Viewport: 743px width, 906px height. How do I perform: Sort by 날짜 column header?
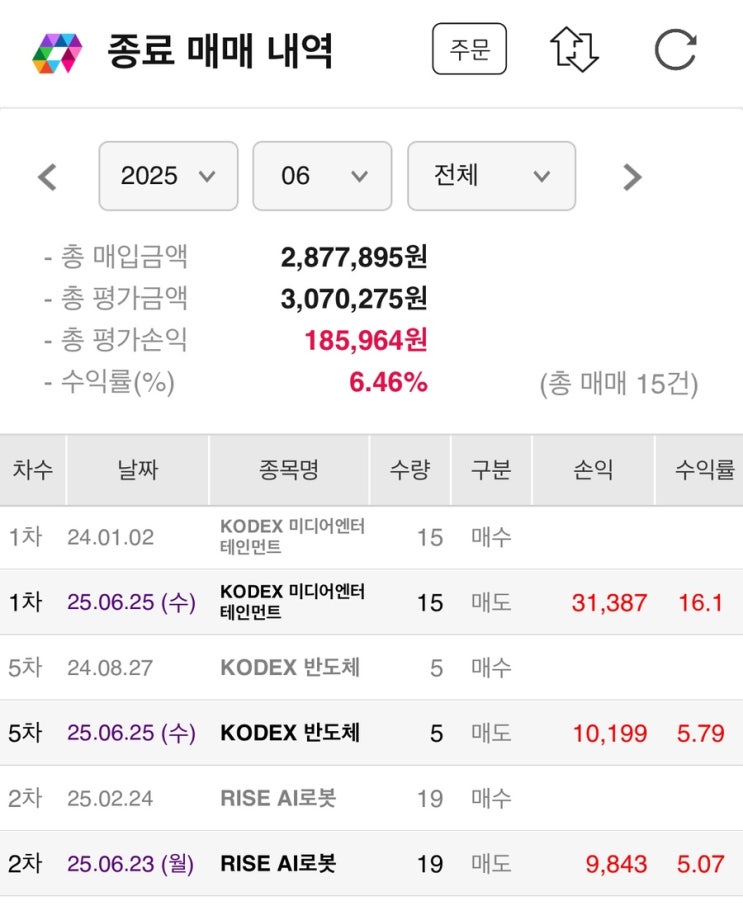point(137,470)
